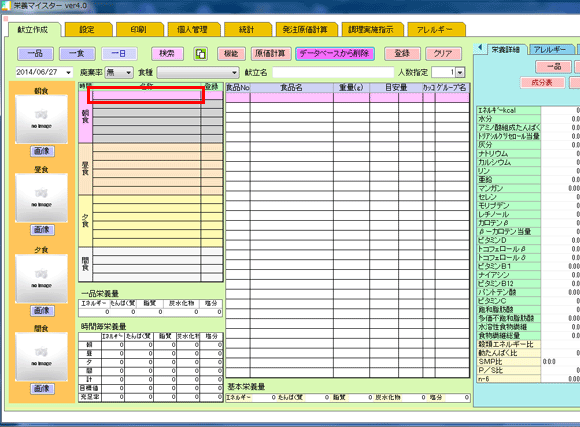
Task: Click the データベースから削除 button
Action: pyautogui.click(x=334, y=54)
